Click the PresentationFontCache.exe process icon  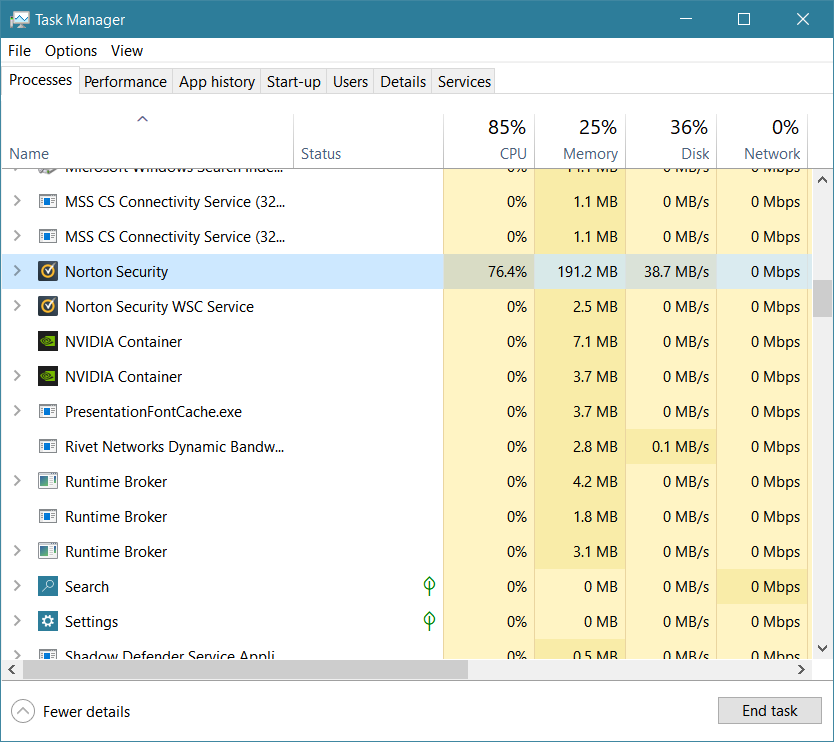[x=47, y=412]
